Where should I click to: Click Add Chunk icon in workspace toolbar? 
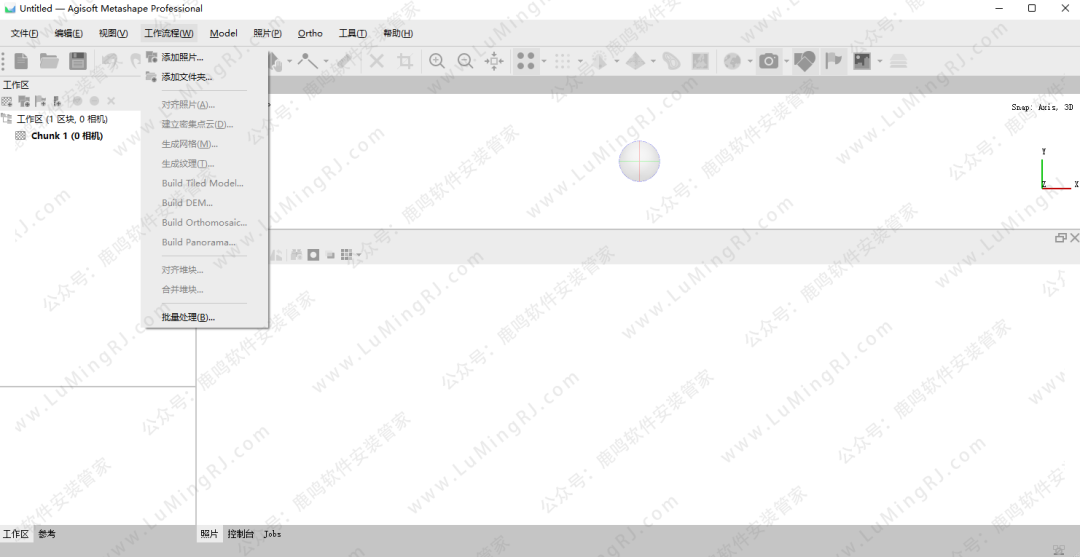click(7, 101)
